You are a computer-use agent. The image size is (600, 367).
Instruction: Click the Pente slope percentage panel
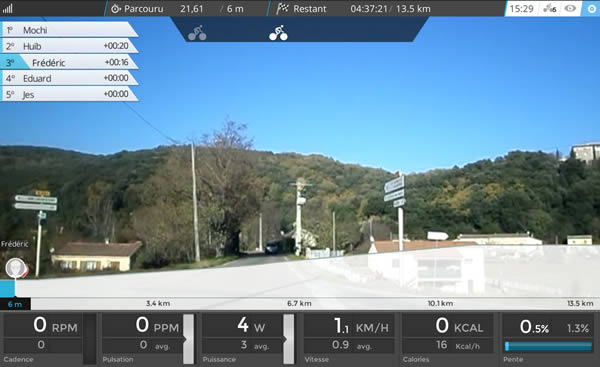coord(548,338)
